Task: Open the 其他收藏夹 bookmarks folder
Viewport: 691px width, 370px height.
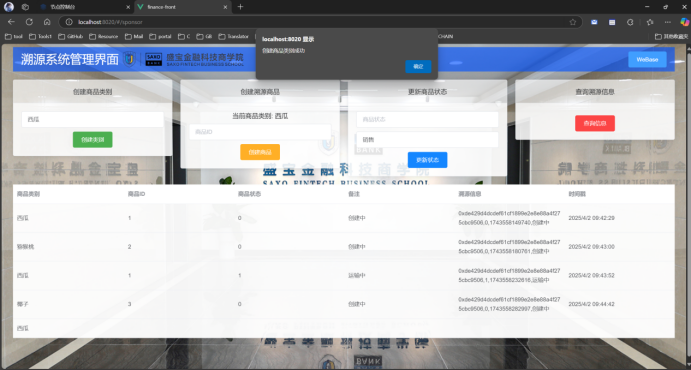Action: coord(671,37)
